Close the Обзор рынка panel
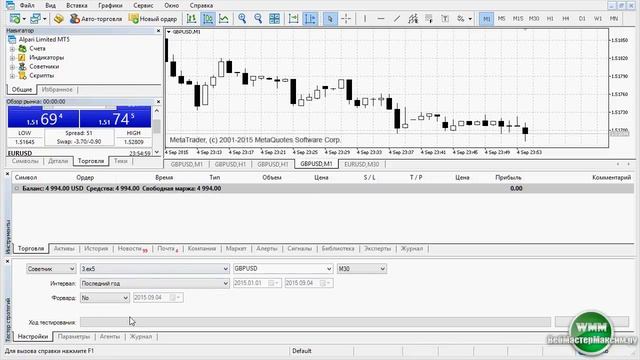Viewport: 640px width, 360px height. [158, 102]
